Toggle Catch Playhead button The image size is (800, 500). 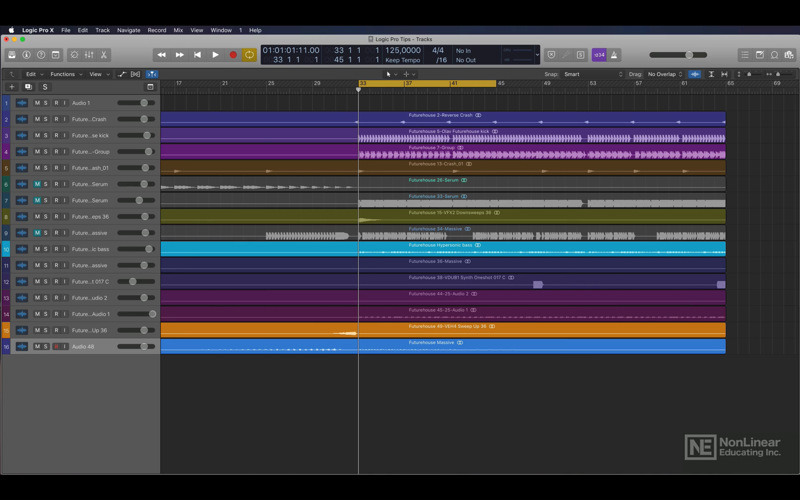point(152,74)
